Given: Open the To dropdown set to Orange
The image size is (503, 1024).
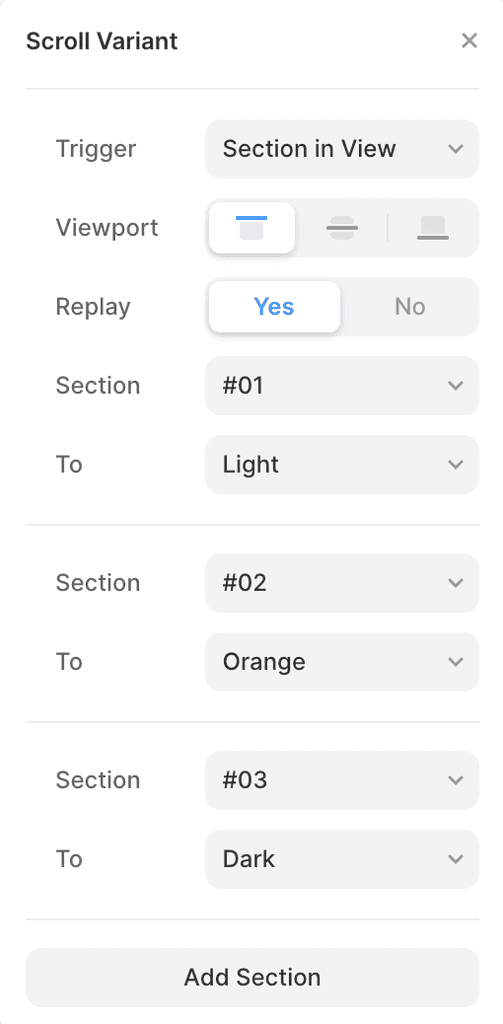Looking at the screenshot, I should 342,662.
